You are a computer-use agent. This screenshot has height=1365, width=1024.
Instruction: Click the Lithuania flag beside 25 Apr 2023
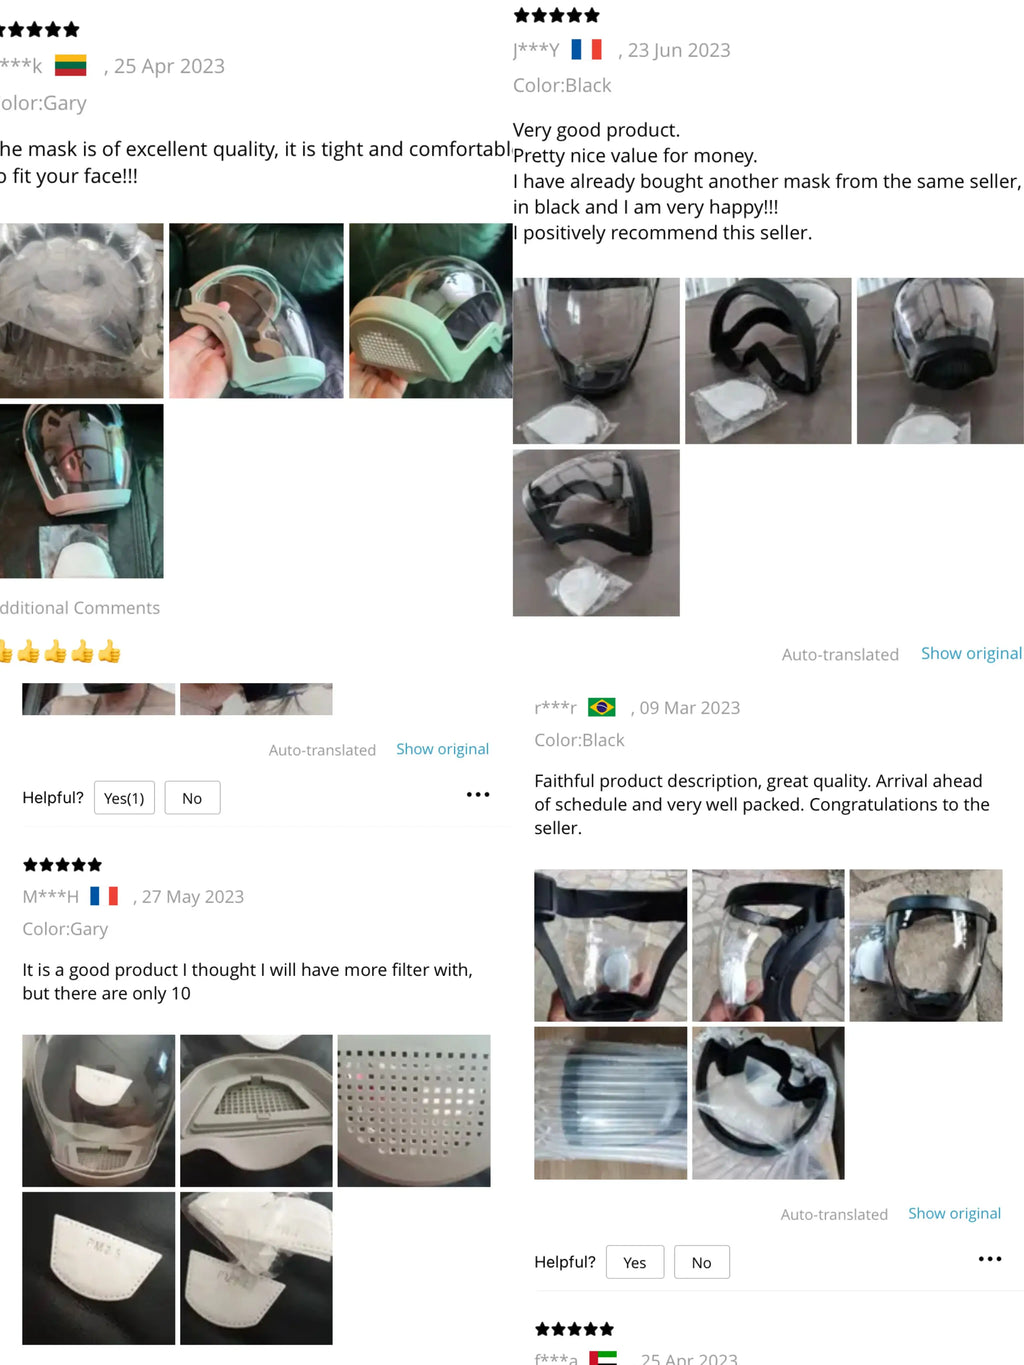[x=70, y=65]
